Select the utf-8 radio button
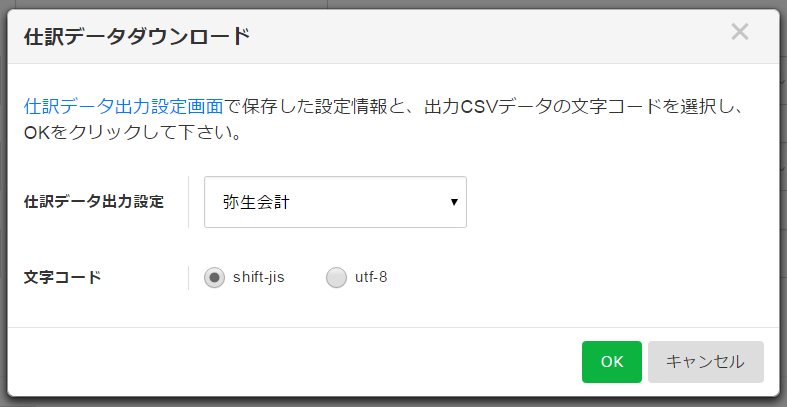 click(336, 278)
